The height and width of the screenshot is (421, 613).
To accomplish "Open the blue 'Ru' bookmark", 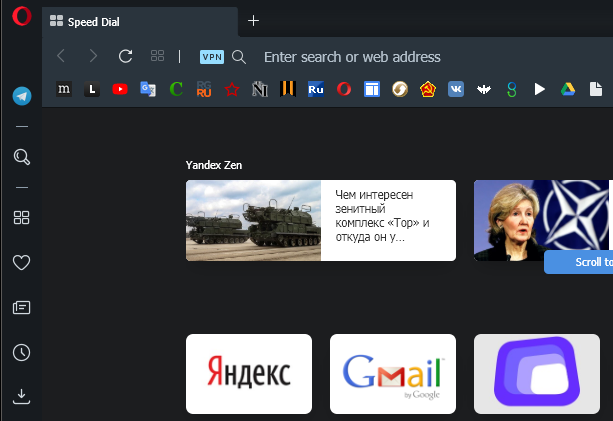I will pos(316,90).
